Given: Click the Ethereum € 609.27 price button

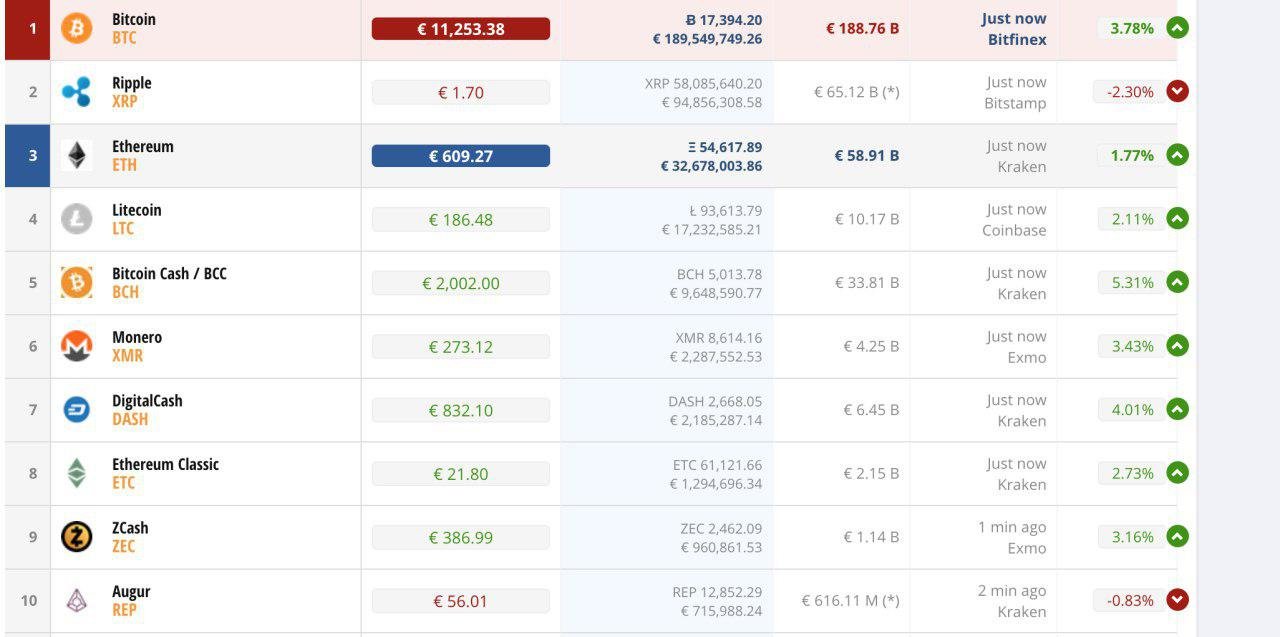Looking at the screenshot, I should 461,156.
